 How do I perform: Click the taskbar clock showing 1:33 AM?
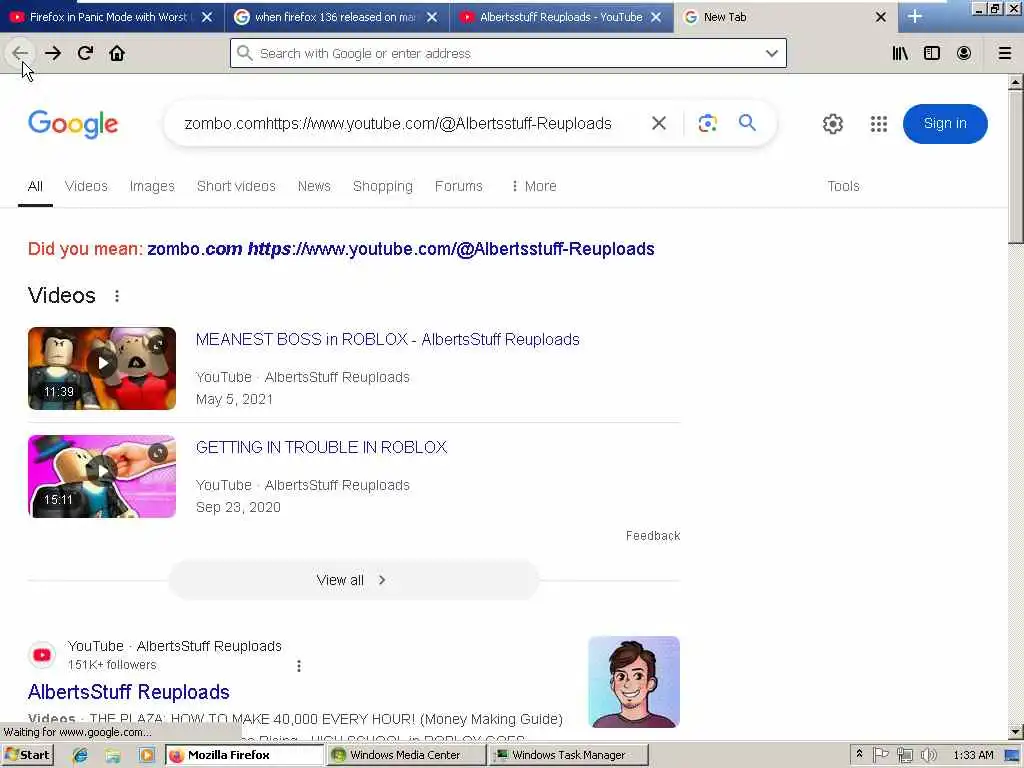pos(973,755)
